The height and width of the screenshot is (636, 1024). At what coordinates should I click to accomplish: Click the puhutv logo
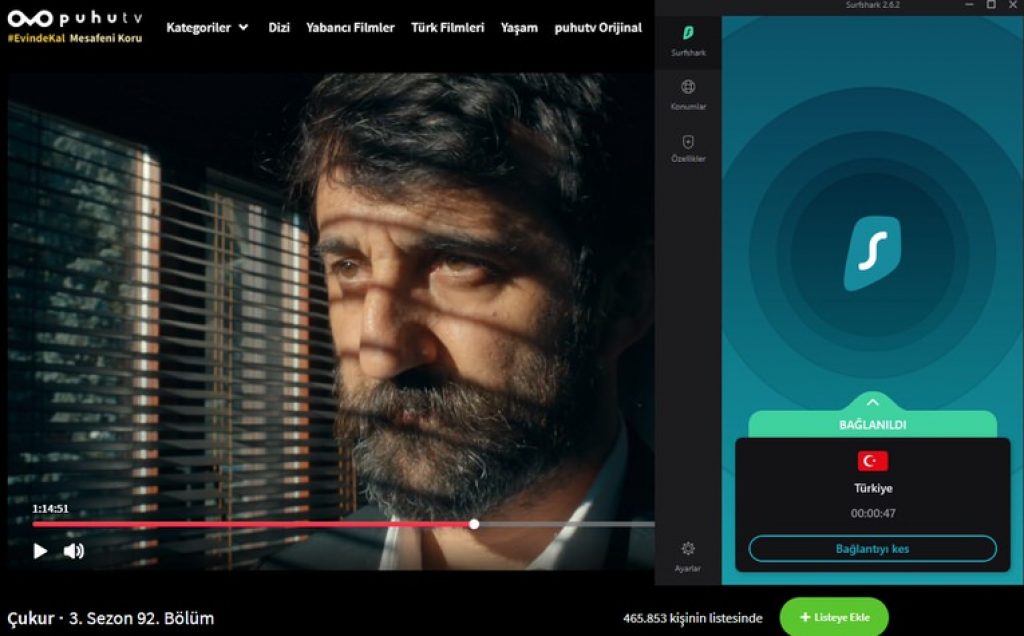74,18
